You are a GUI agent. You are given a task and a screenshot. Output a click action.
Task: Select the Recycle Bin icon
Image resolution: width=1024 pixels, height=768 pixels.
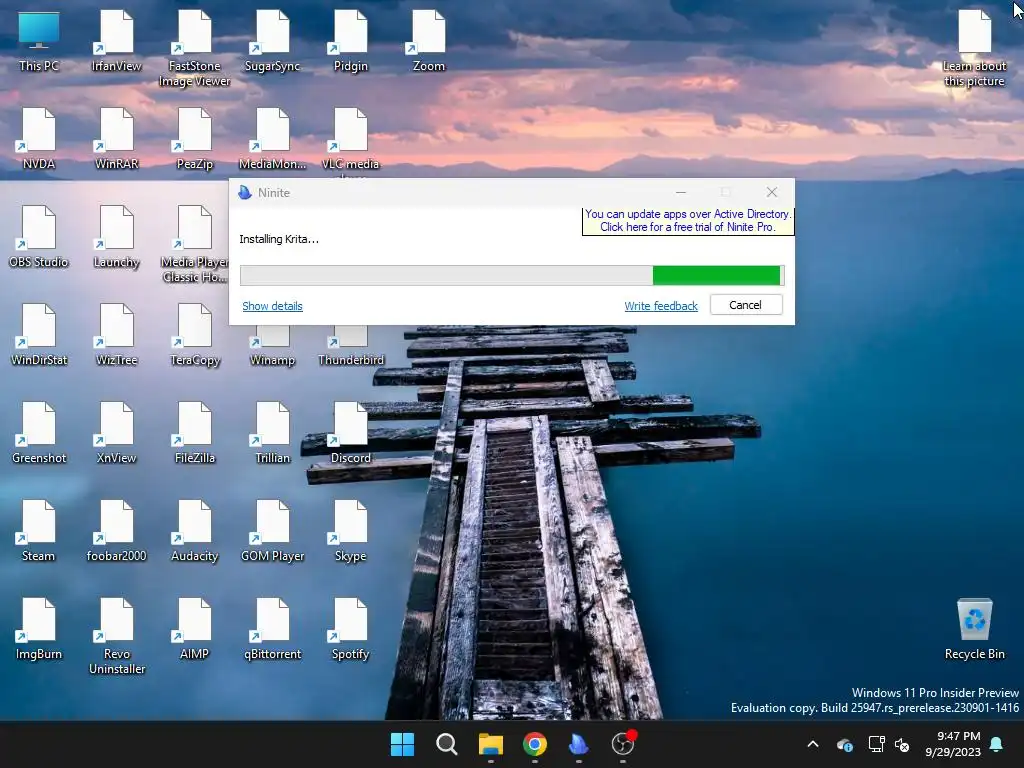(x=974, y=628)
